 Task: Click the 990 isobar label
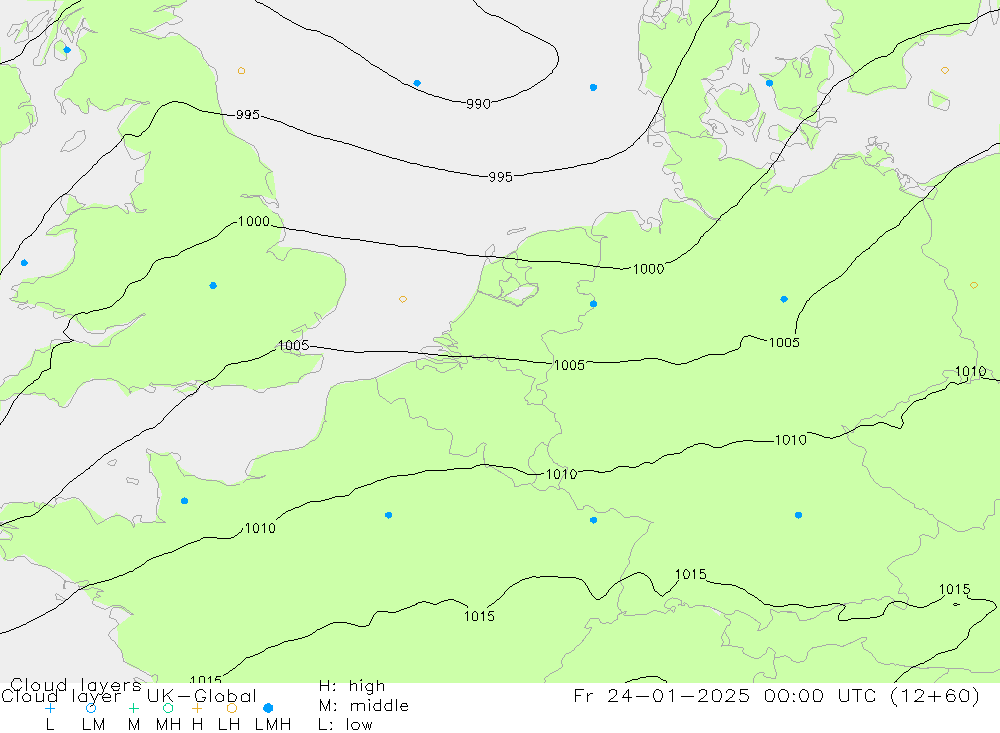(478, 104)
